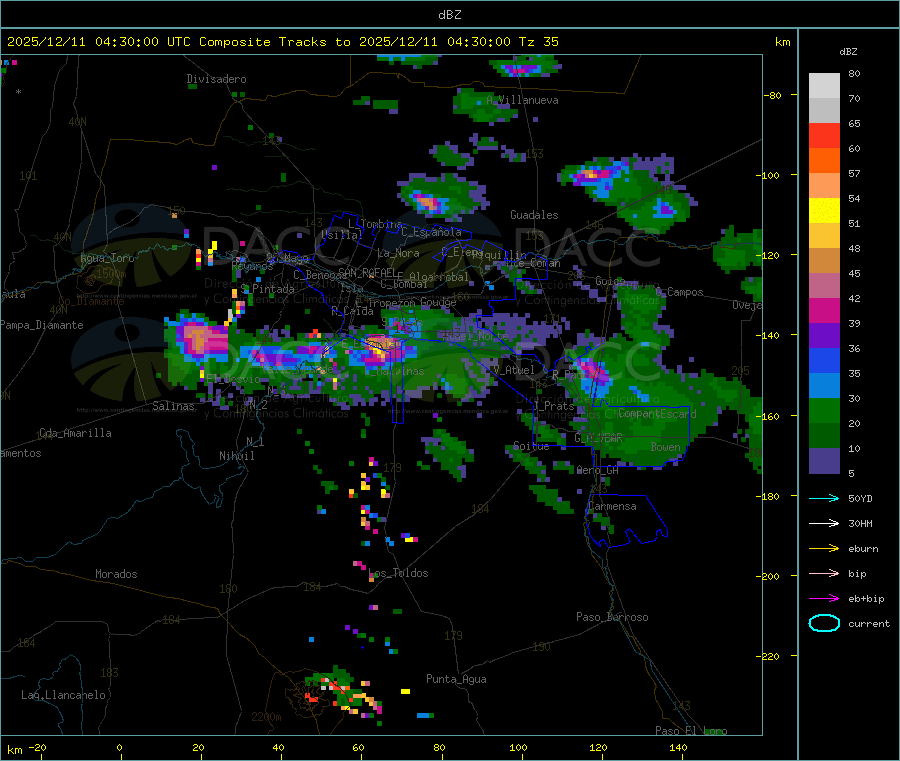900x761 pixels.
Task: Click the 'V_Atuel' place label
Action: point(513,370)
